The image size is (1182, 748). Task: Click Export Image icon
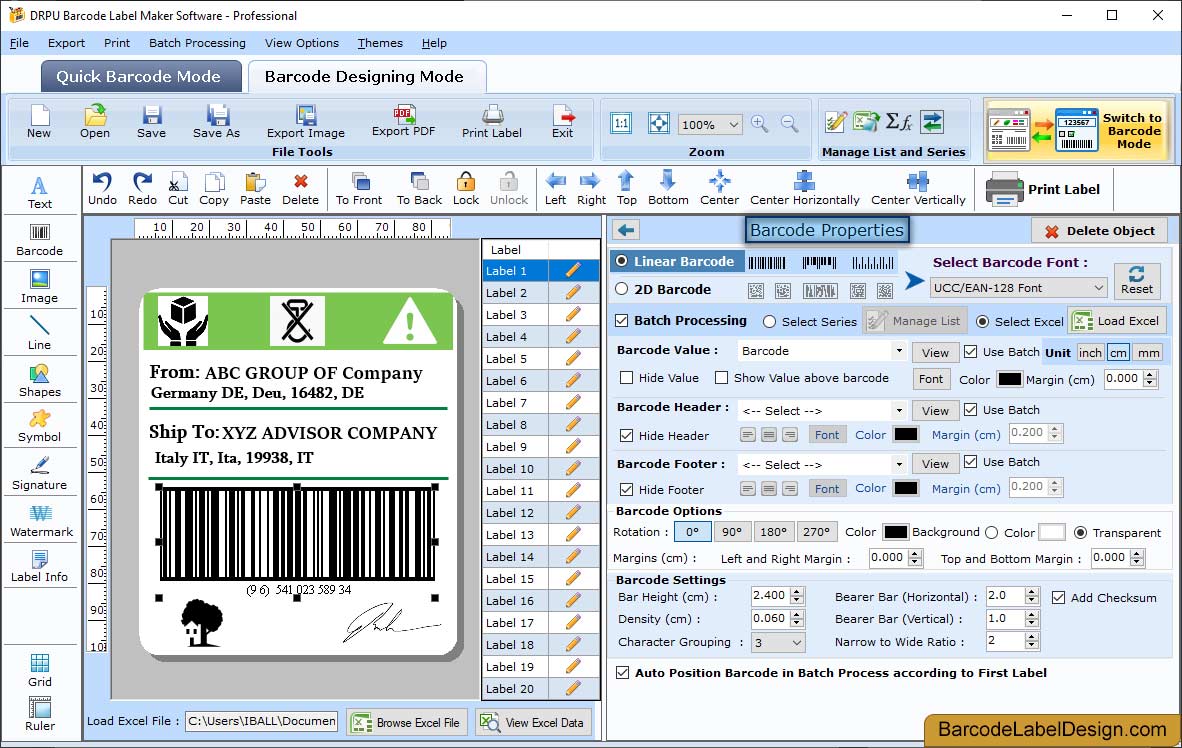pyautogui.click(x=305, y=122)
